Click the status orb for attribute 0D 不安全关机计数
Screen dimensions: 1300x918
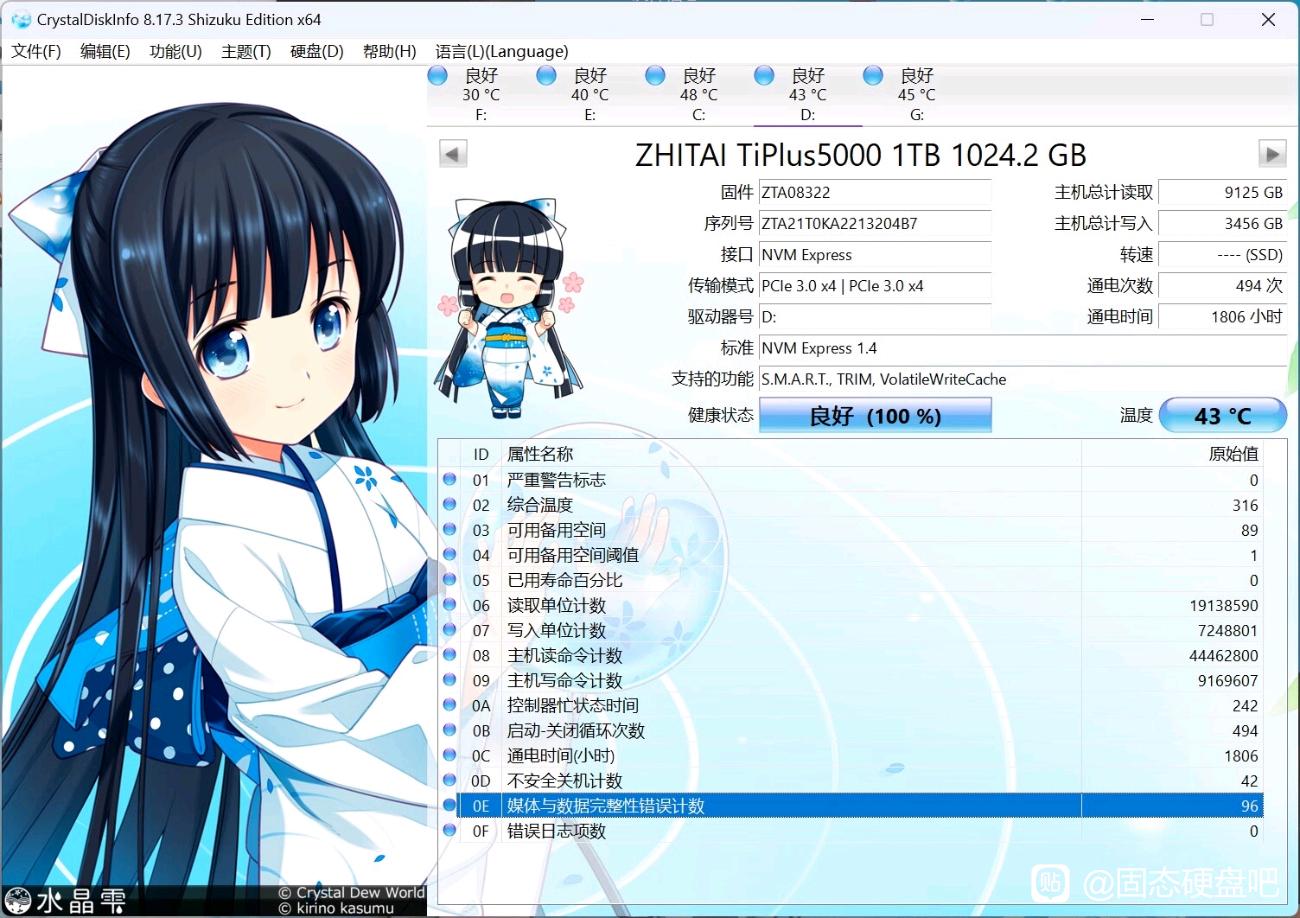click(450, 780)
